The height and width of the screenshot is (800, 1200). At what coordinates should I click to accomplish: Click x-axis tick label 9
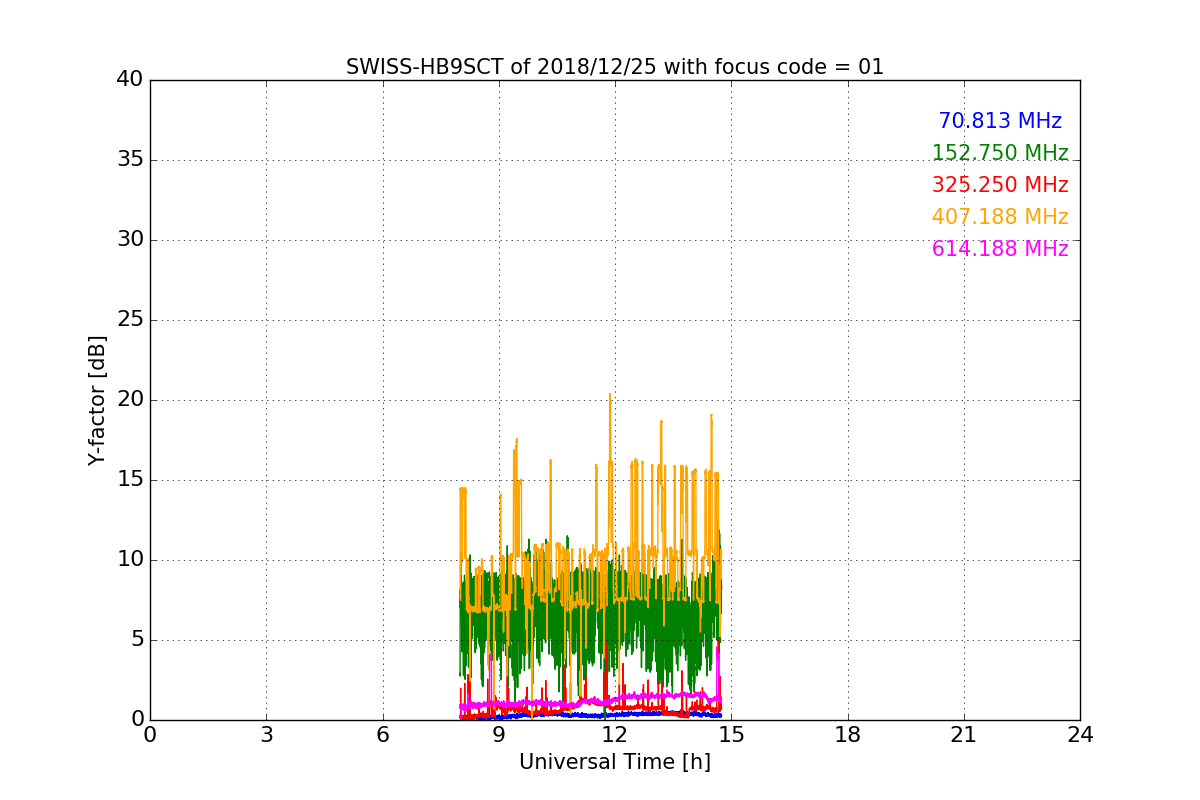click(x=499, y=735)
